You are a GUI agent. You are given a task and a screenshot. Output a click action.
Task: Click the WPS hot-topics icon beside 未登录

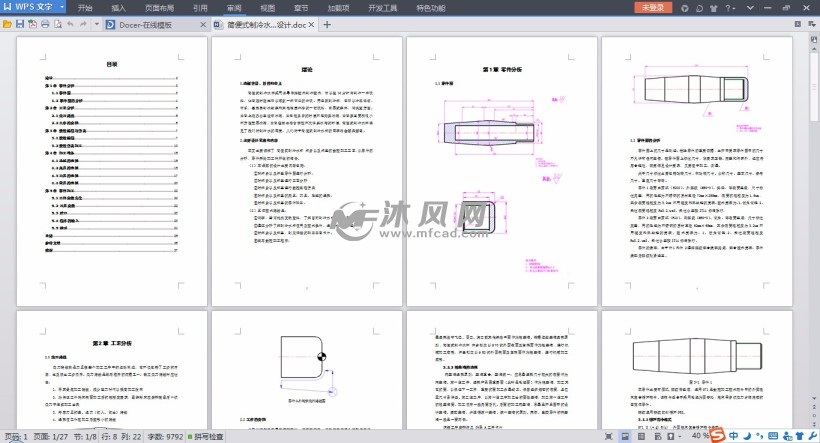(x=685, y=8)
